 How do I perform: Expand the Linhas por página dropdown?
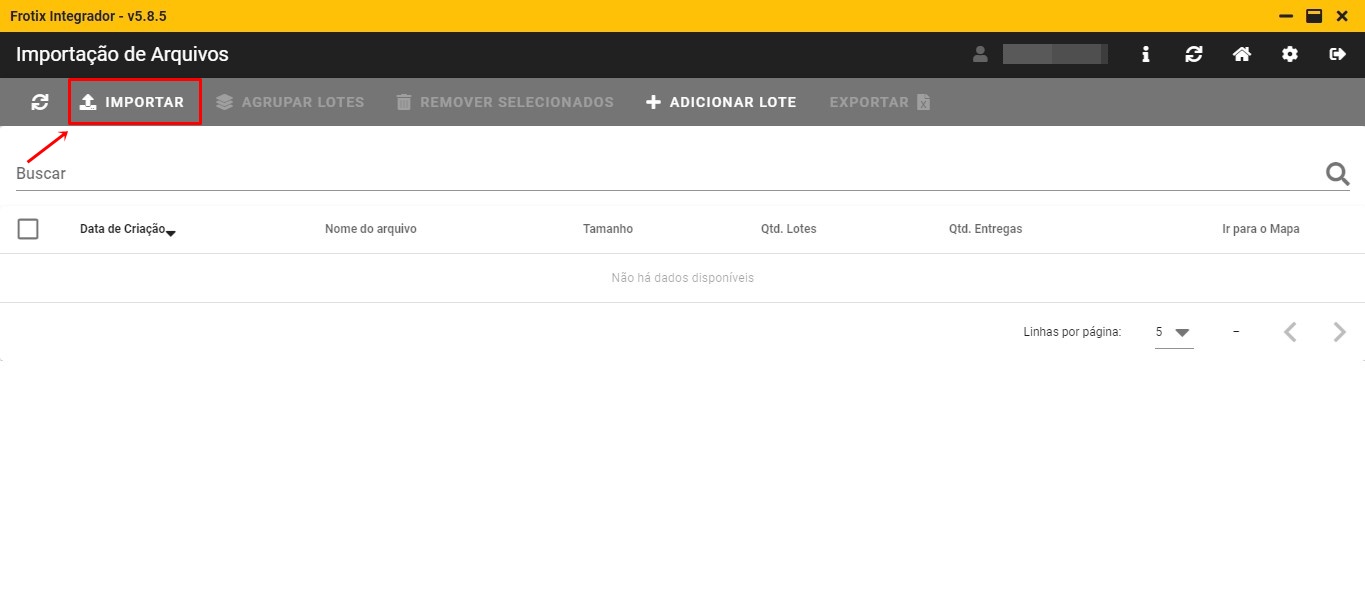1174,332
